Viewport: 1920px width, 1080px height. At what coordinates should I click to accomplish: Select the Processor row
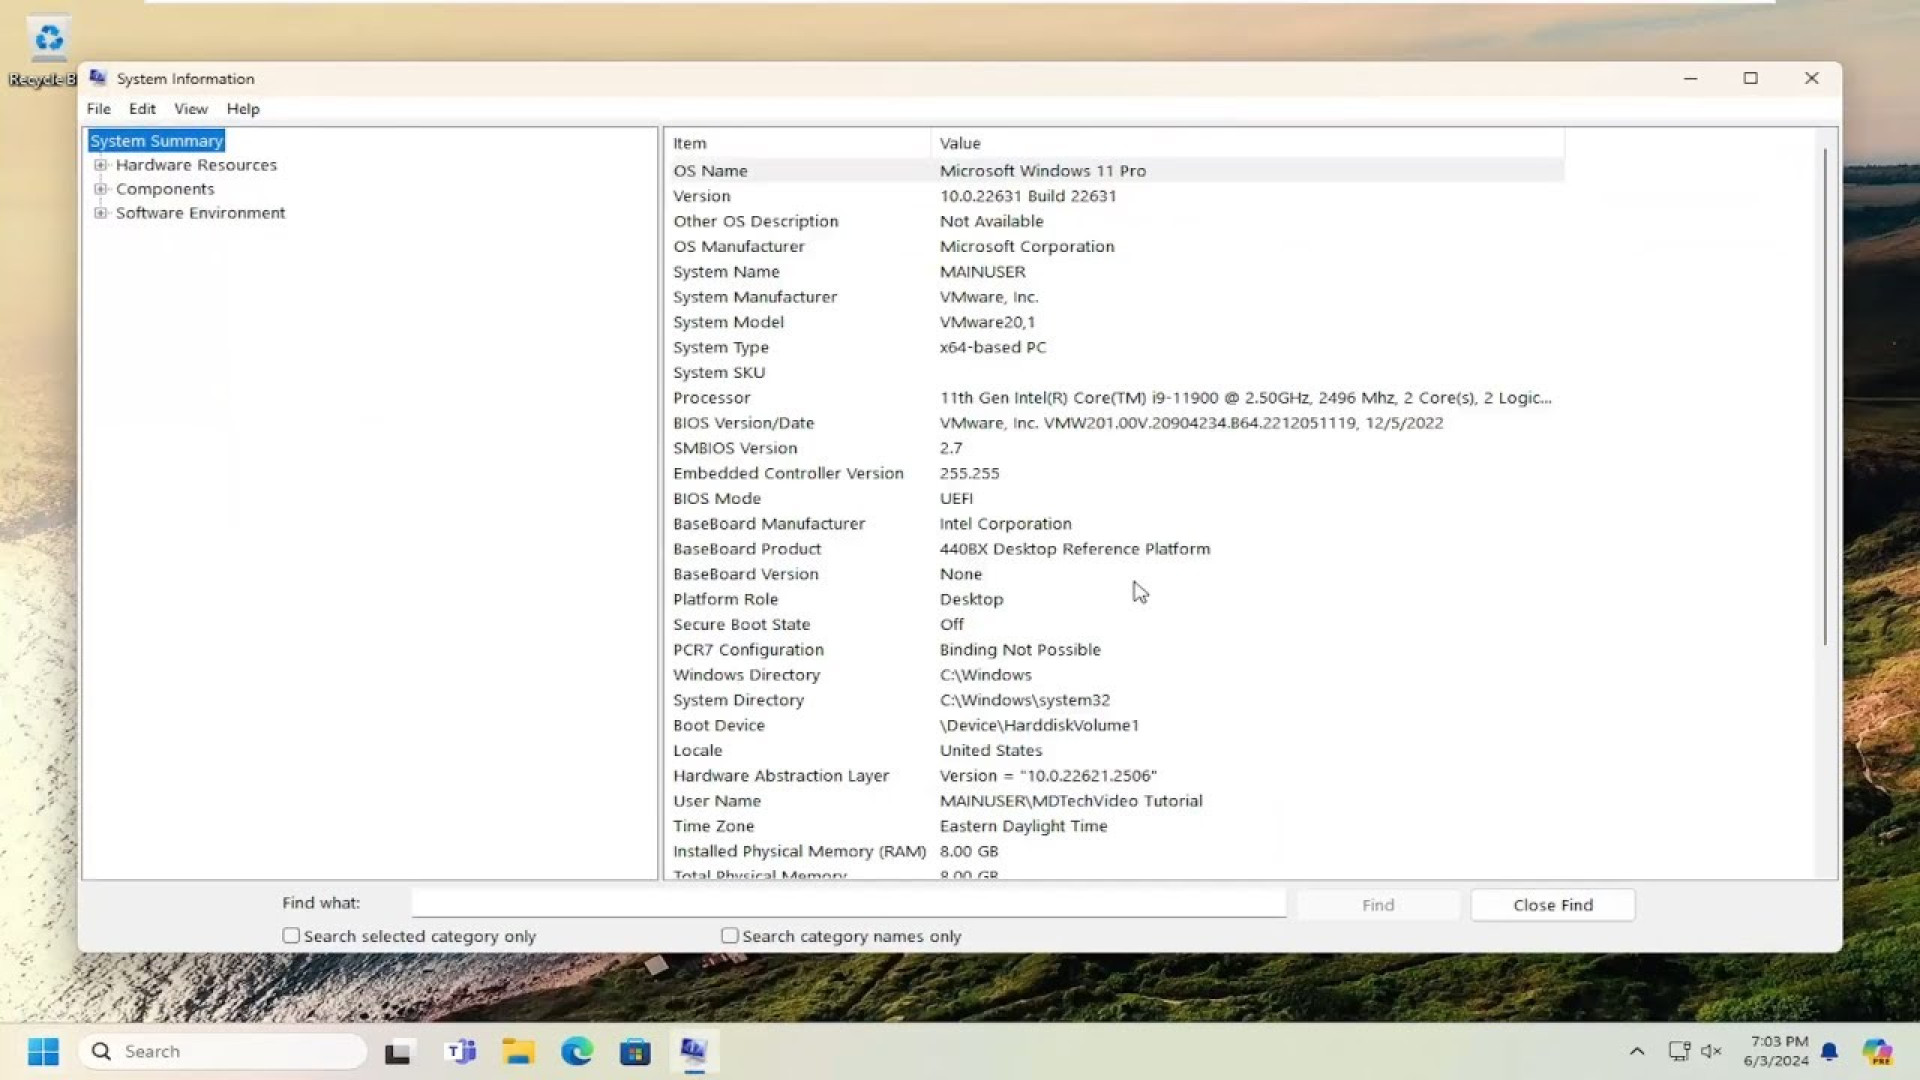1115,398
